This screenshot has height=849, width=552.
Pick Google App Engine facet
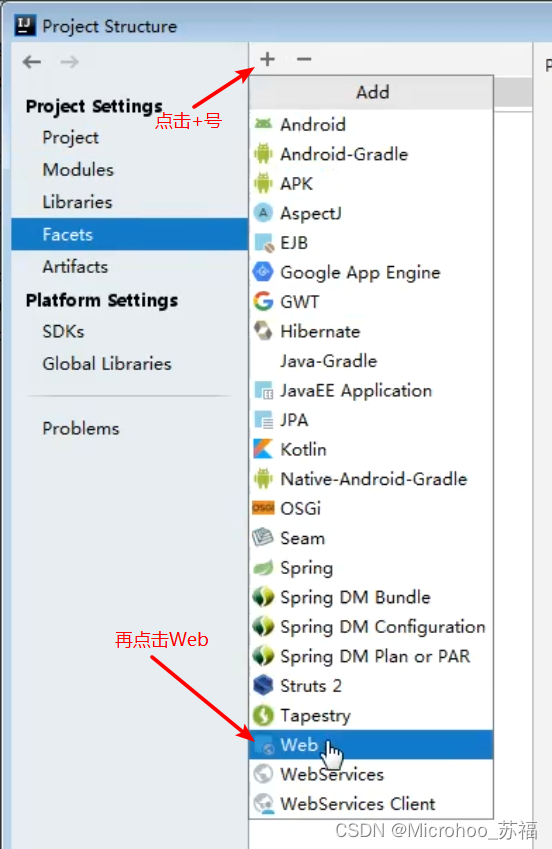pyautogui.click(x=371, y=272)
